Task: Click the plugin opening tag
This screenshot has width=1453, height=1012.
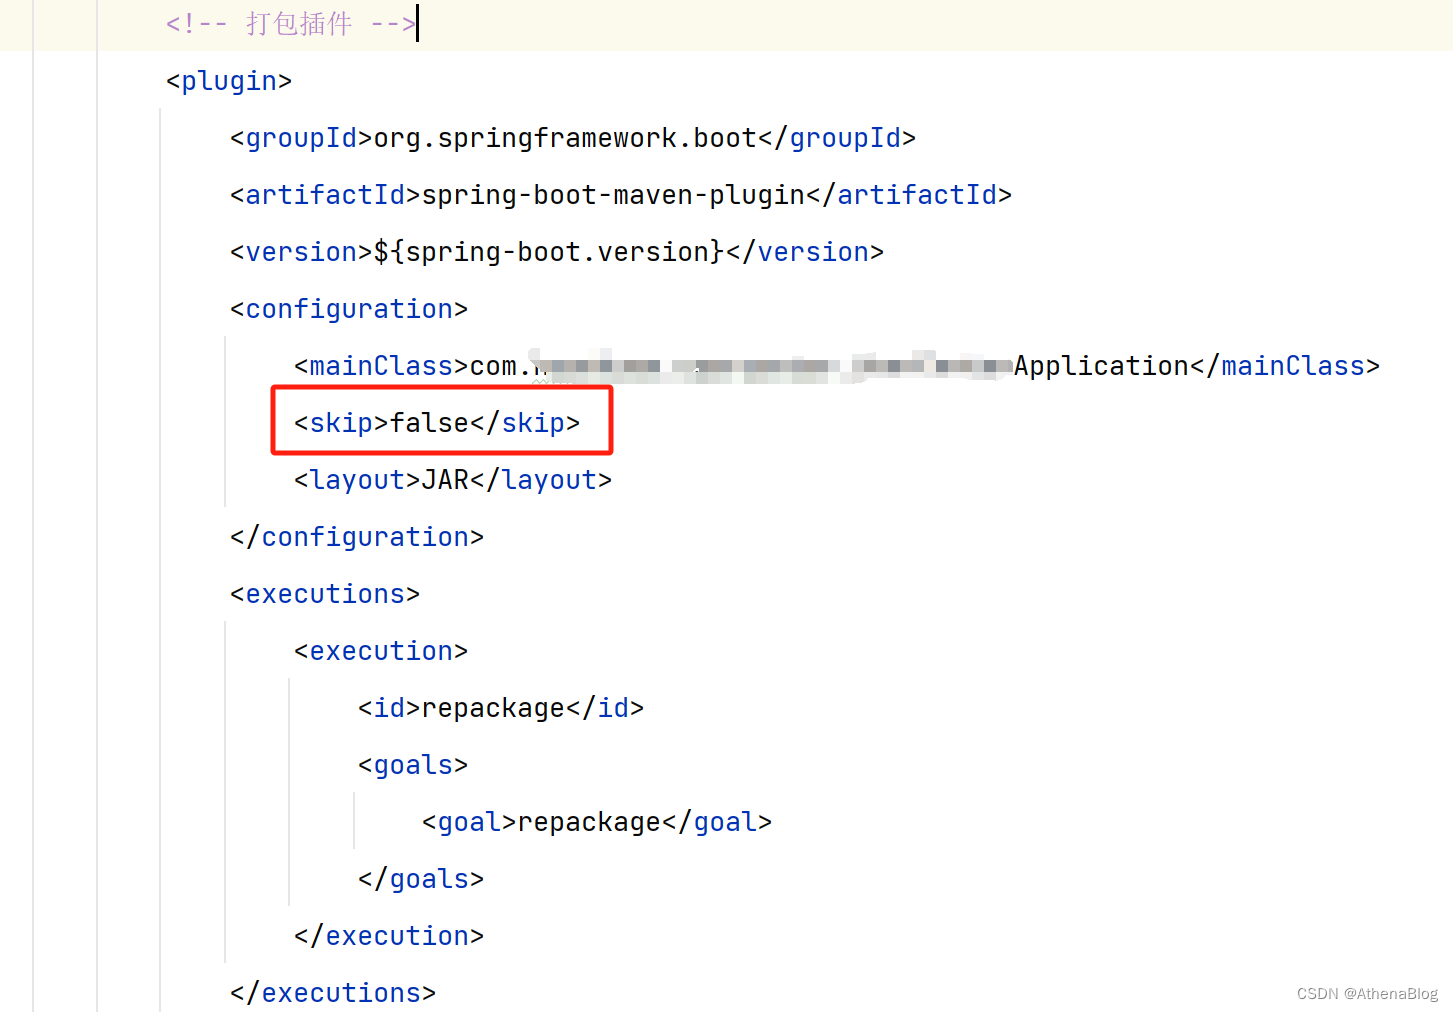Action: click(x=228, y=80)
